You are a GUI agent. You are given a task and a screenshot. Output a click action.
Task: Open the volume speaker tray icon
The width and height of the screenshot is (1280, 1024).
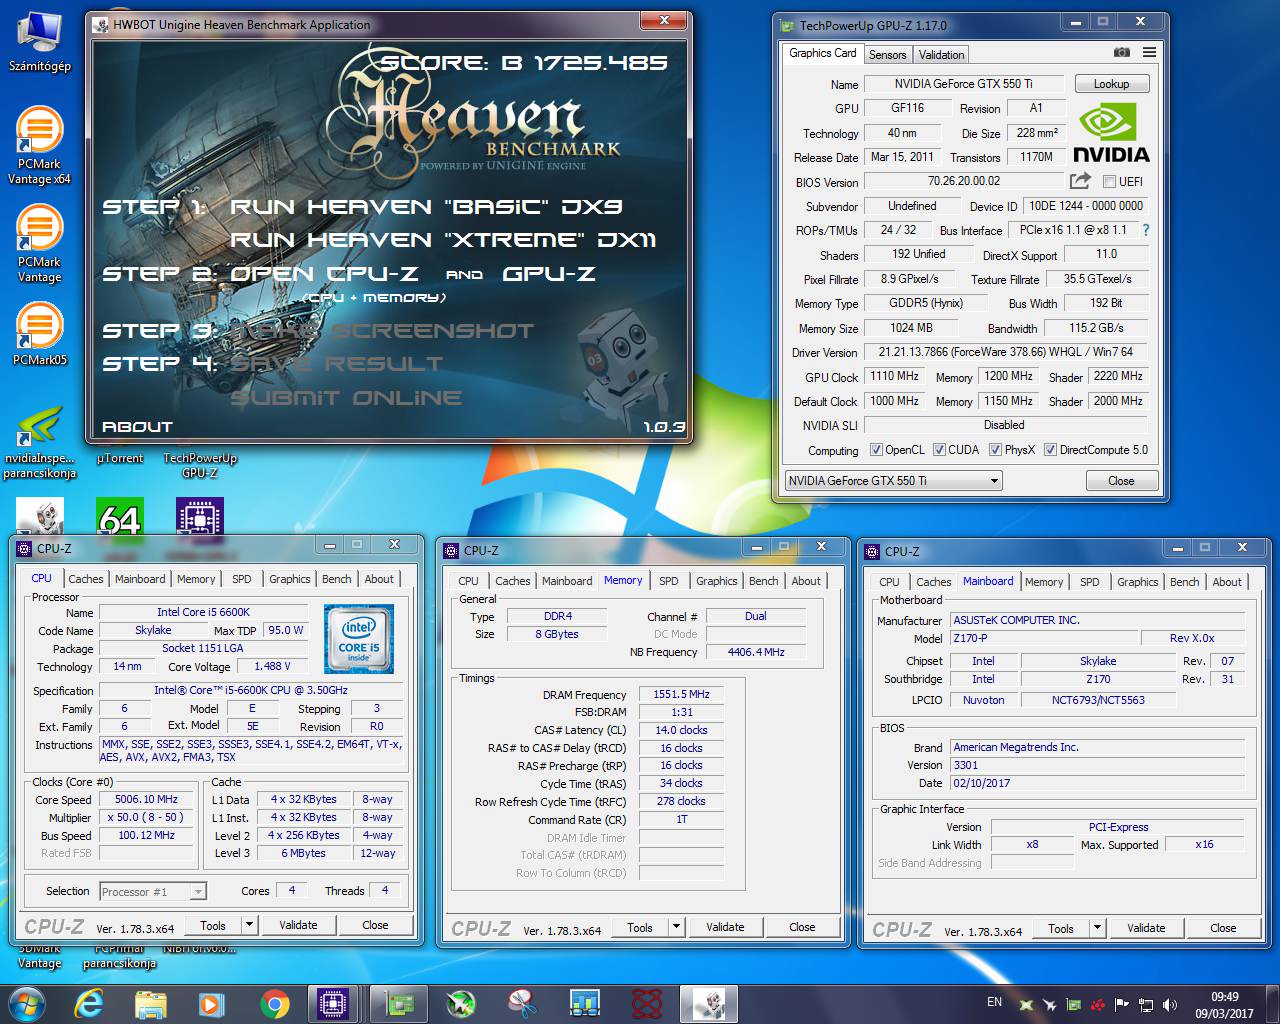click(1168, 1004)
